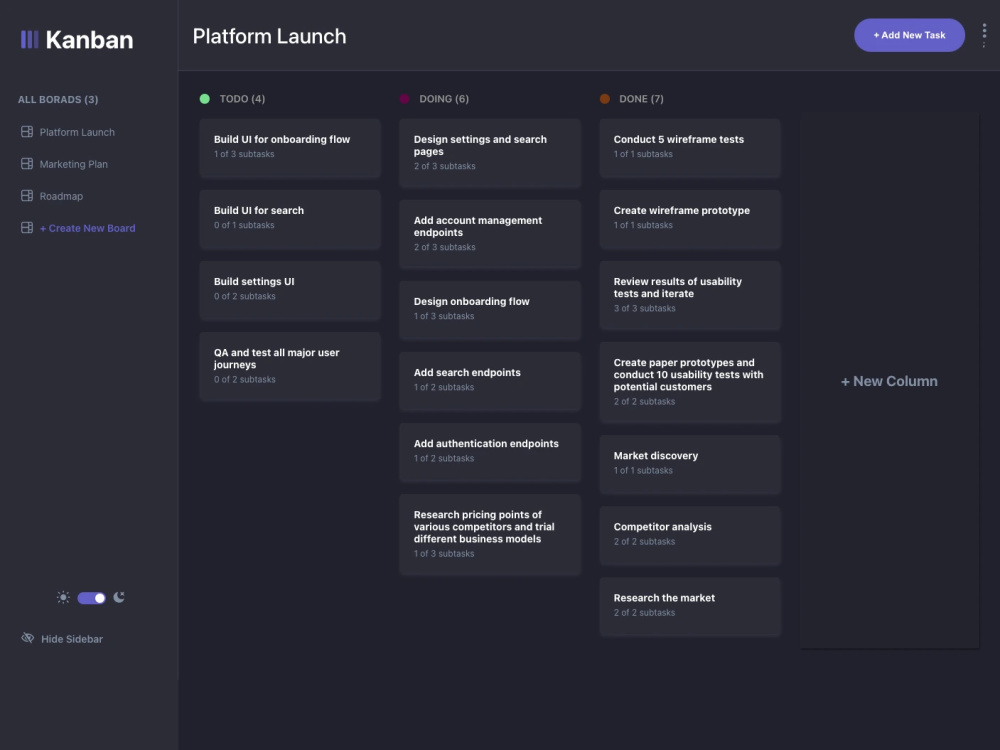Click the board icon beside Create New Board
This screenshot has width=1000, height=750.
(27, 227)
